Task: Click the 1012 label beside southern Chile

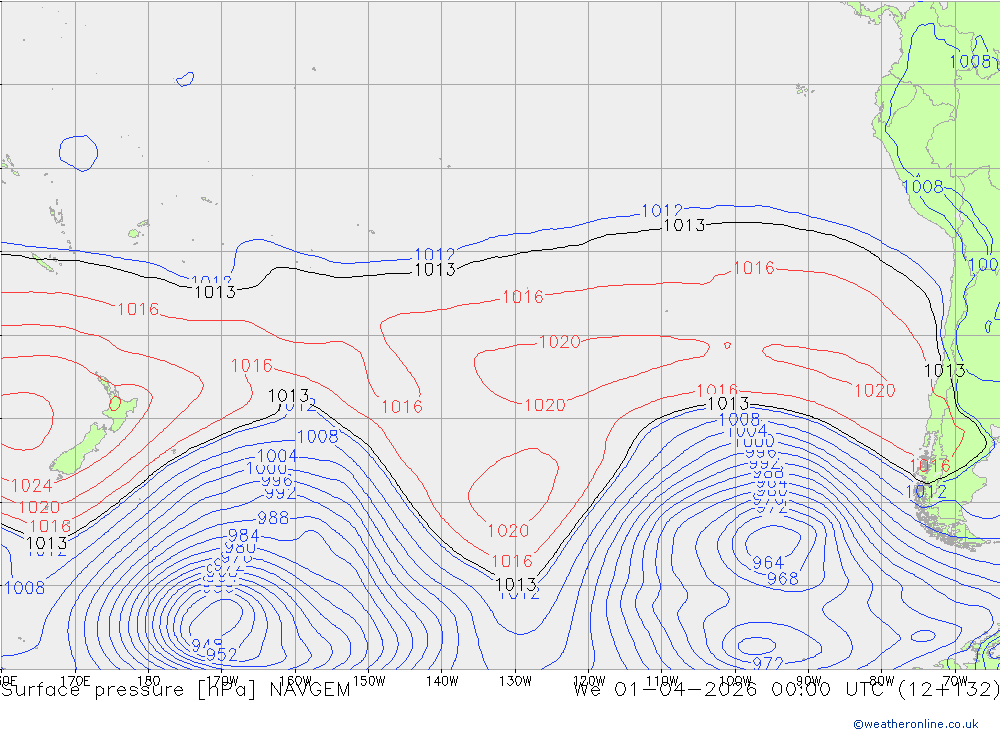Action: click(x=926, y=492)
